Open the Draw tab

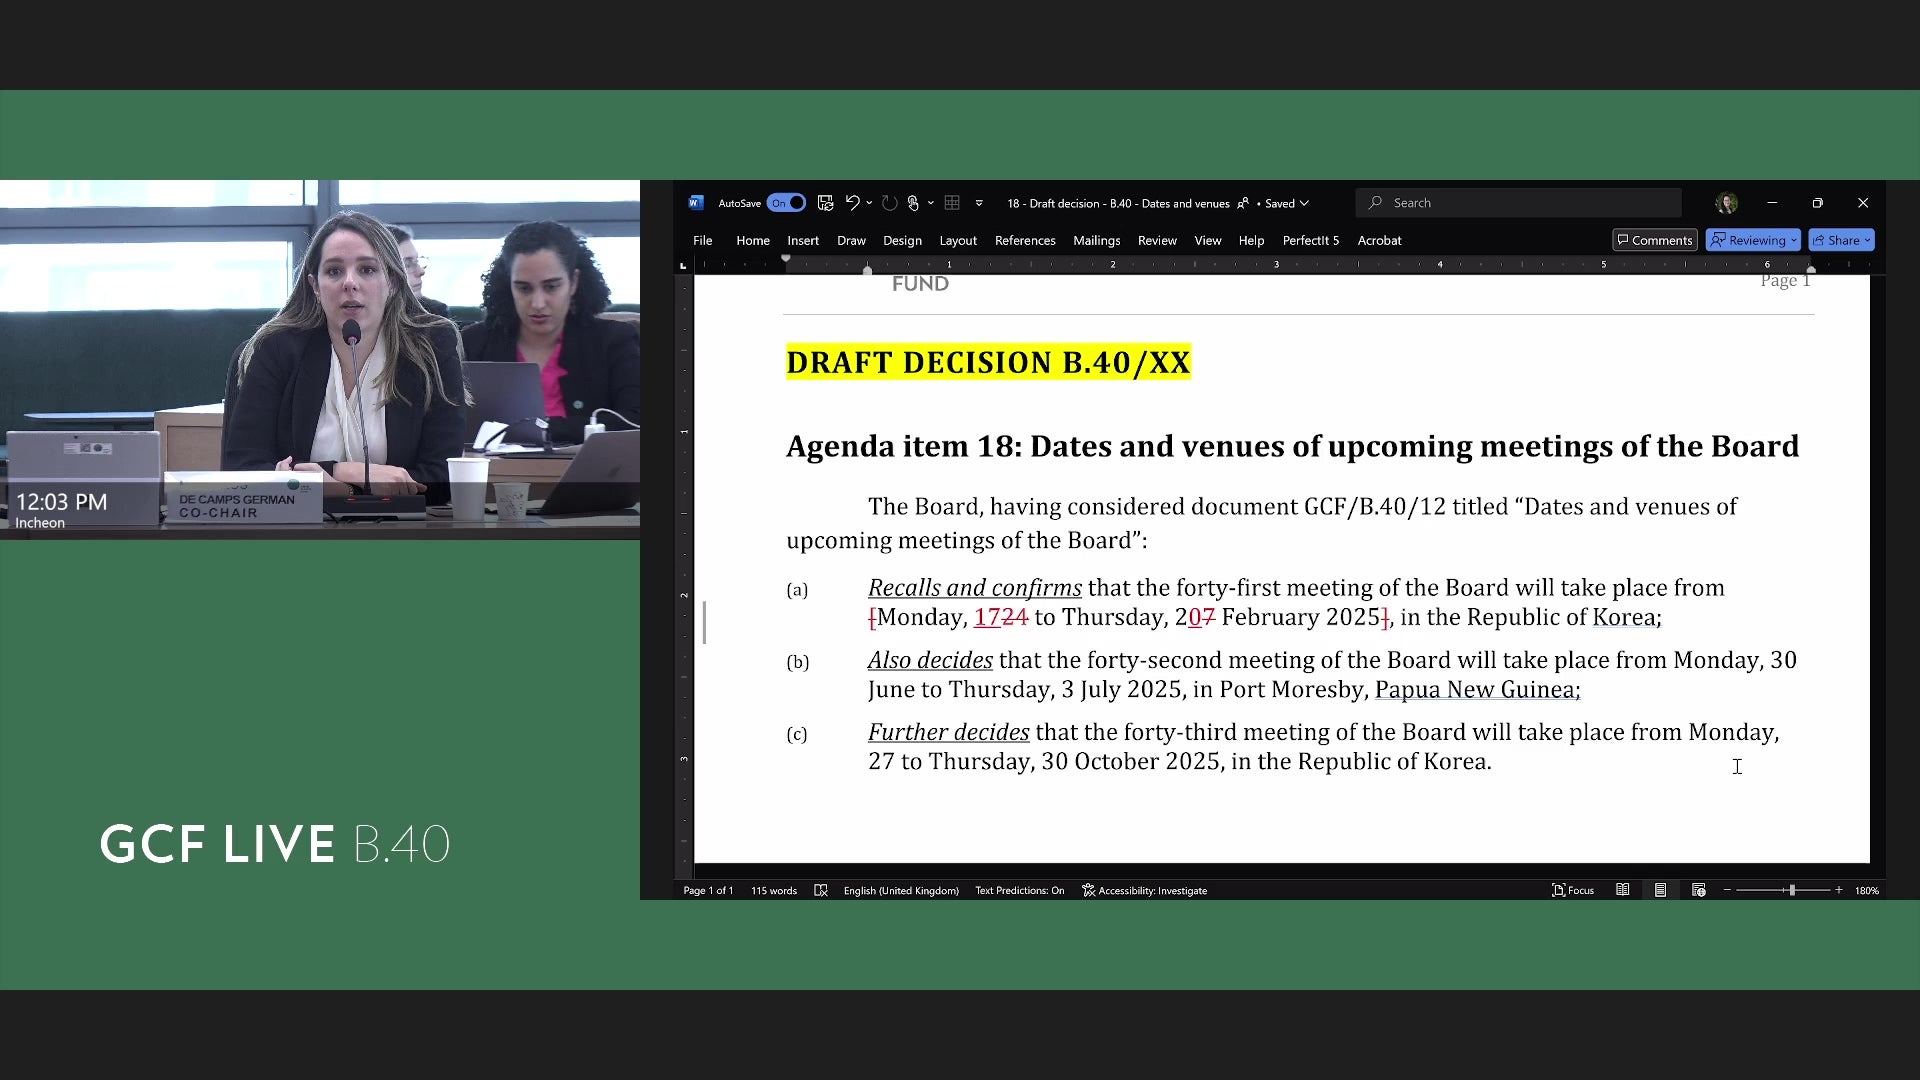[x=851, y=241]
